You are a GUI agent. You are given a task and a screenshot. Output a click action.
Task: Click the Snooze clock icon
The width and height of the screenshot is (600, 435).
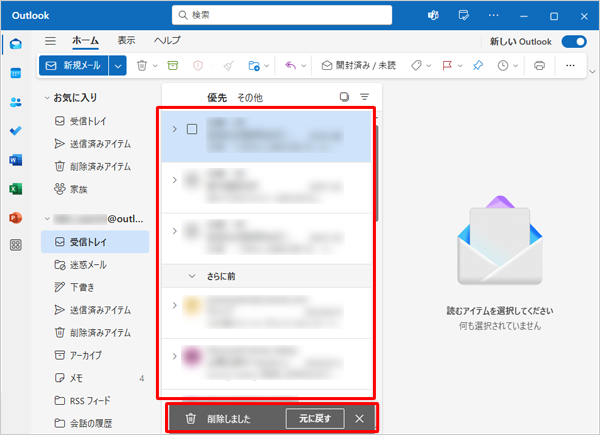(x=503, y=65)
